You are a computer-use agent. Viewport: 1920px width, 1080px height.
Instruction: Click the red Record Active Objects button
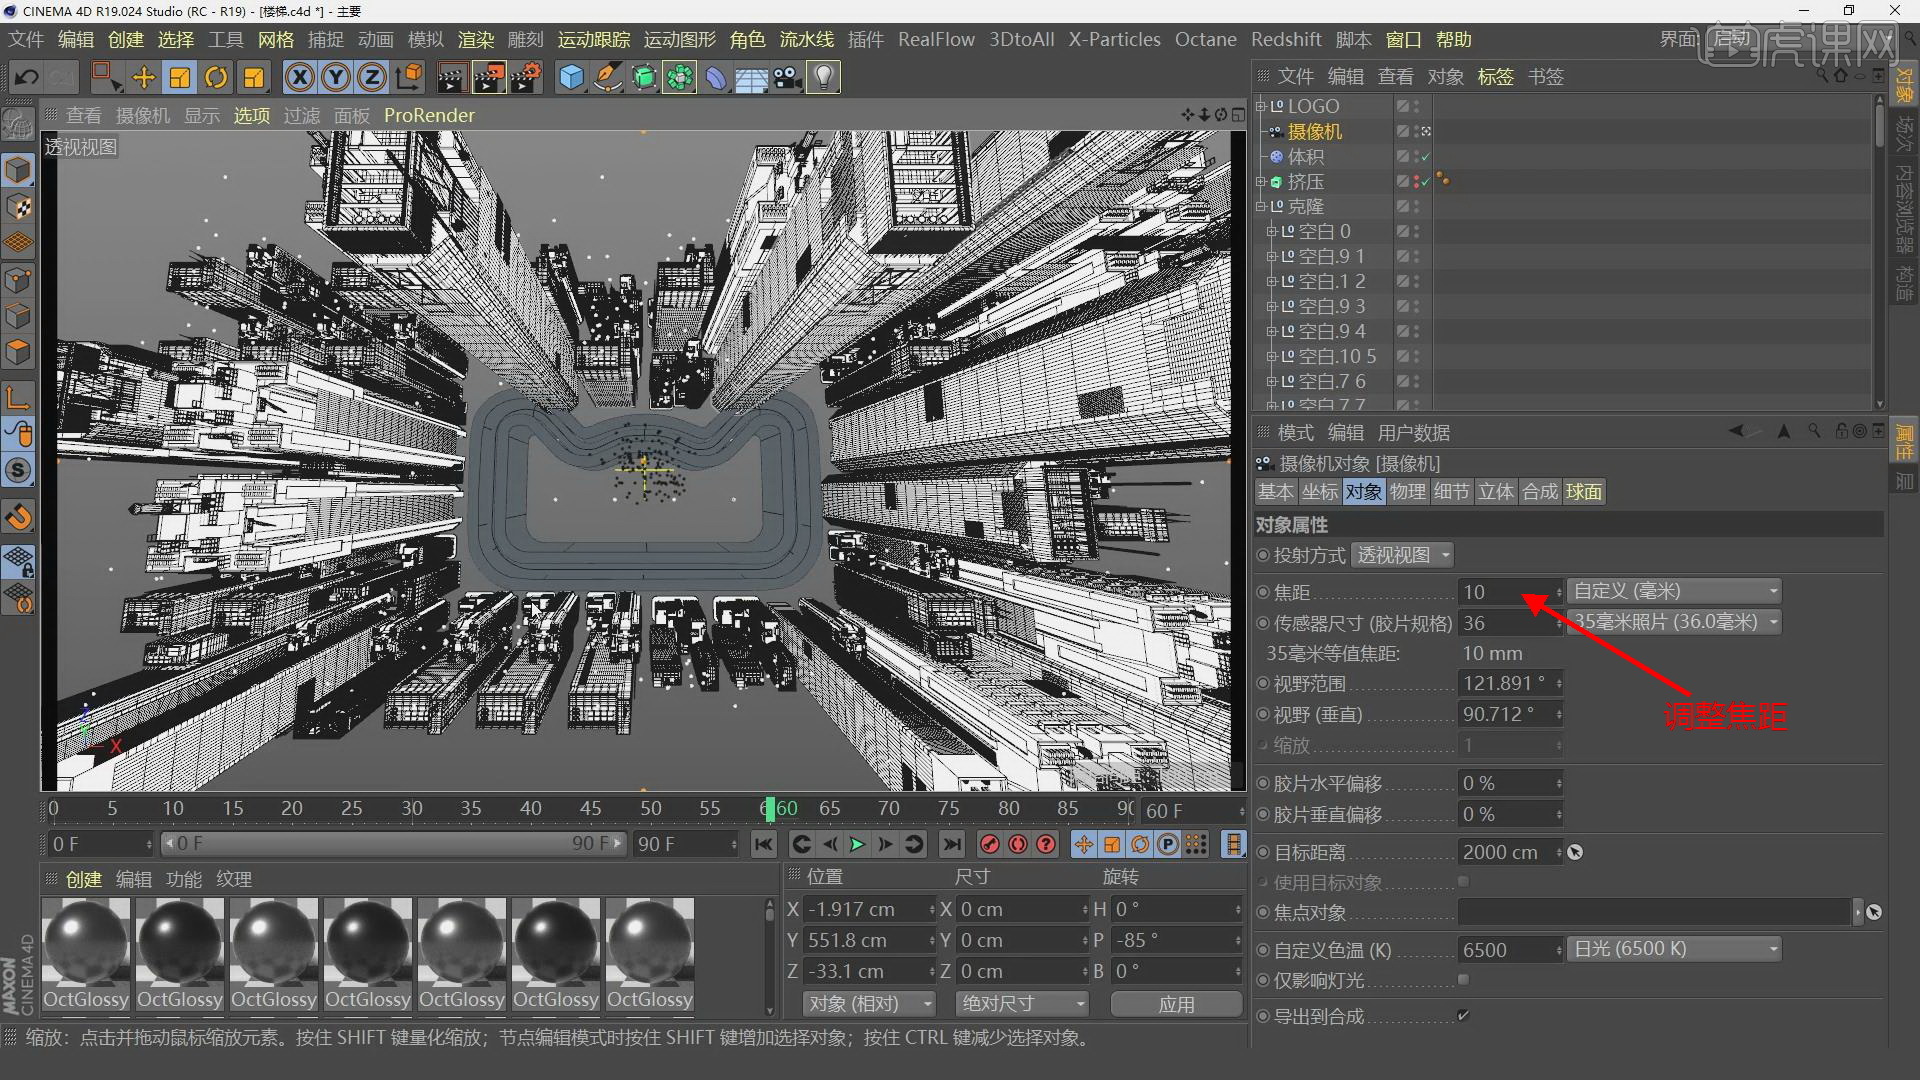tap(989, 844)
